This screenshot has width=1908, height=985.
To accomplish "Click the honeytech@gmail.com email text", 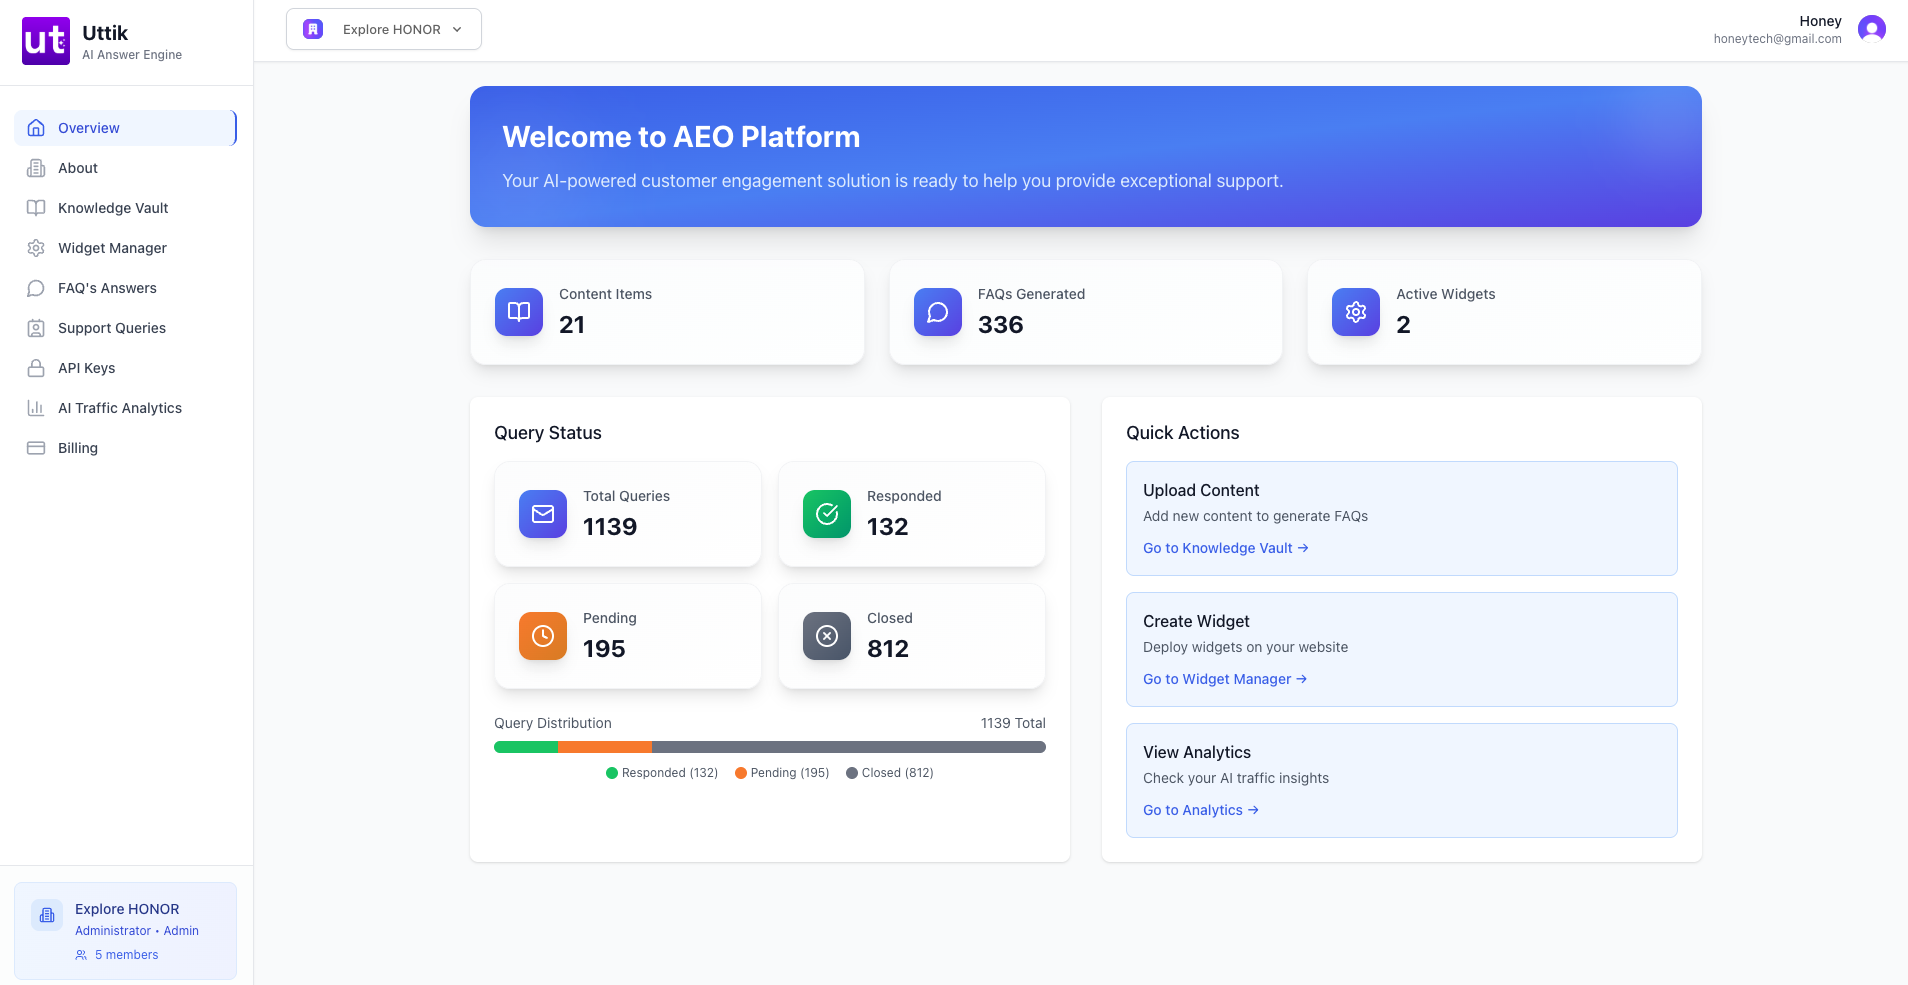I will pos(1777,39).
